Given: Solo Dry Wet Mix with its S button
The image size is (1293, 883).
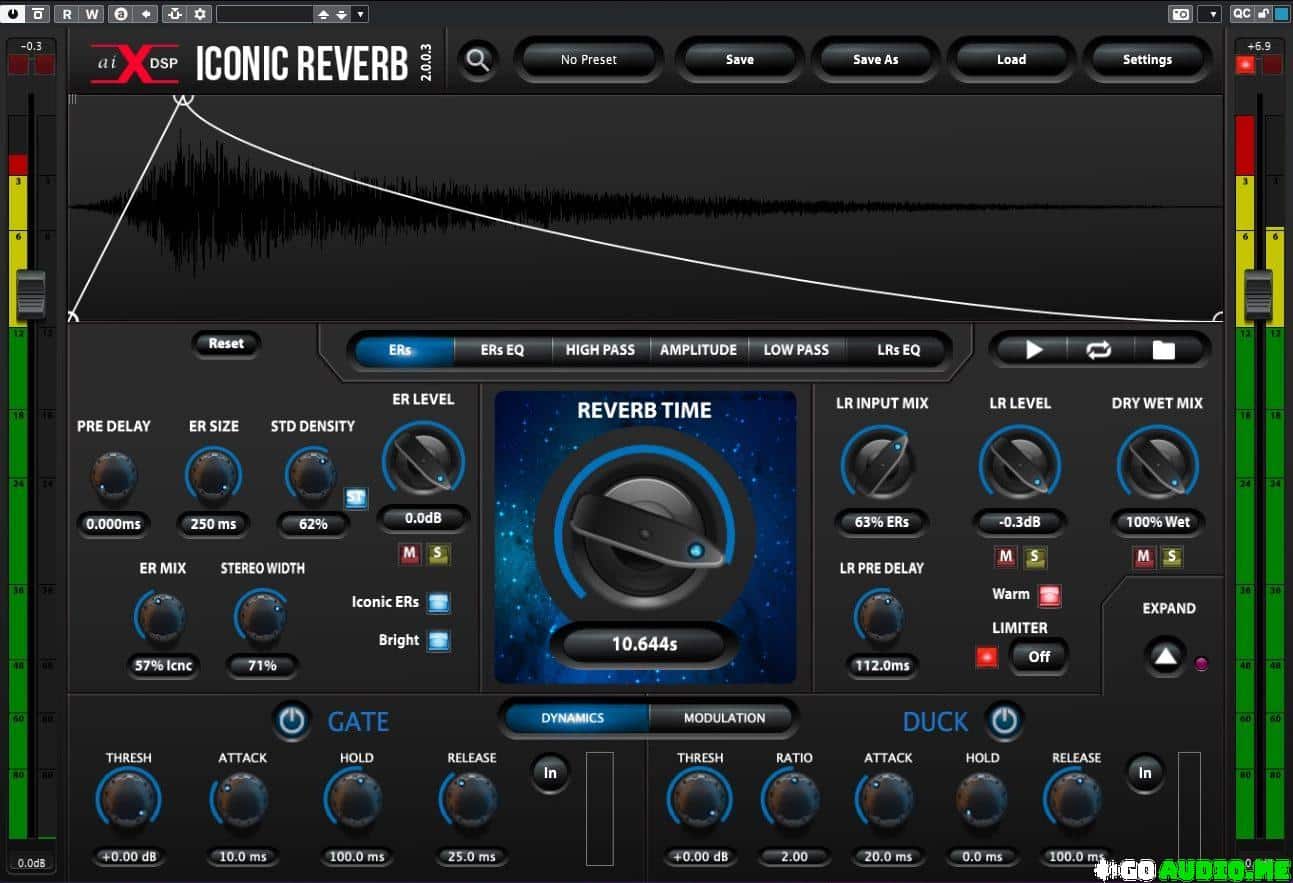Looking at the screenshot, I should click(1172, 557).
